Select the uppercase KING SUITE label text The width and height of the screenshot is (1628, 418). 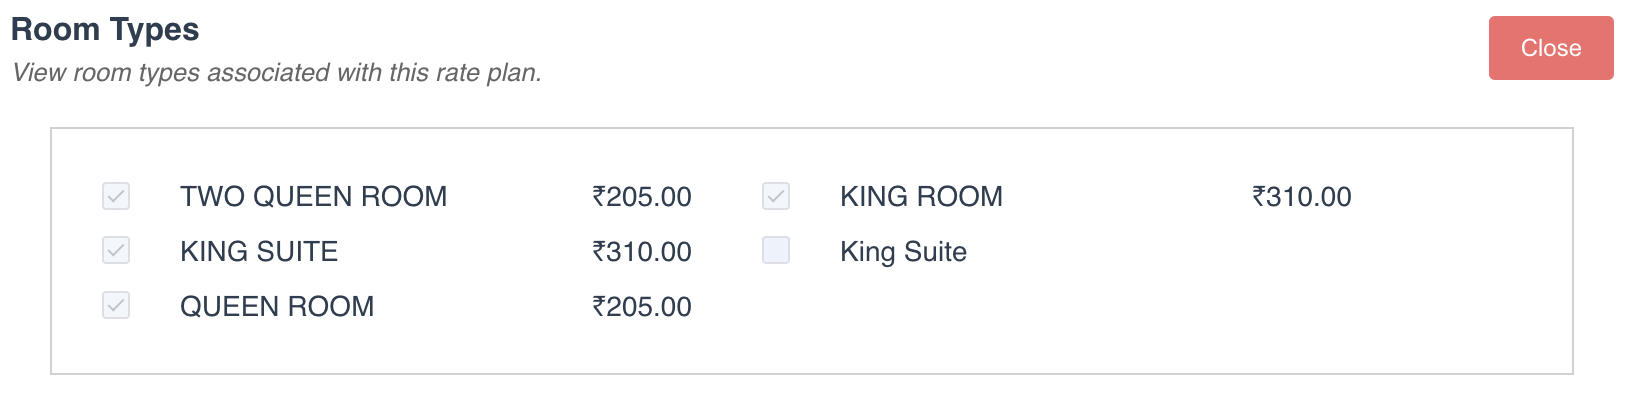(x=259, y=251)
